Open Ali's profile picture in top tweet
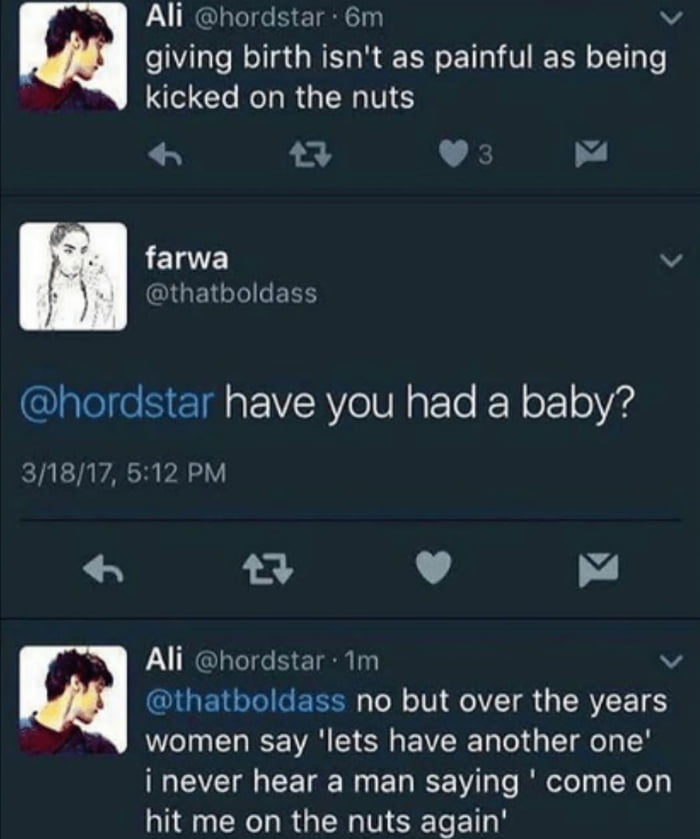Image resolution: width=700 pixels, height=839 pixels. 73,56
